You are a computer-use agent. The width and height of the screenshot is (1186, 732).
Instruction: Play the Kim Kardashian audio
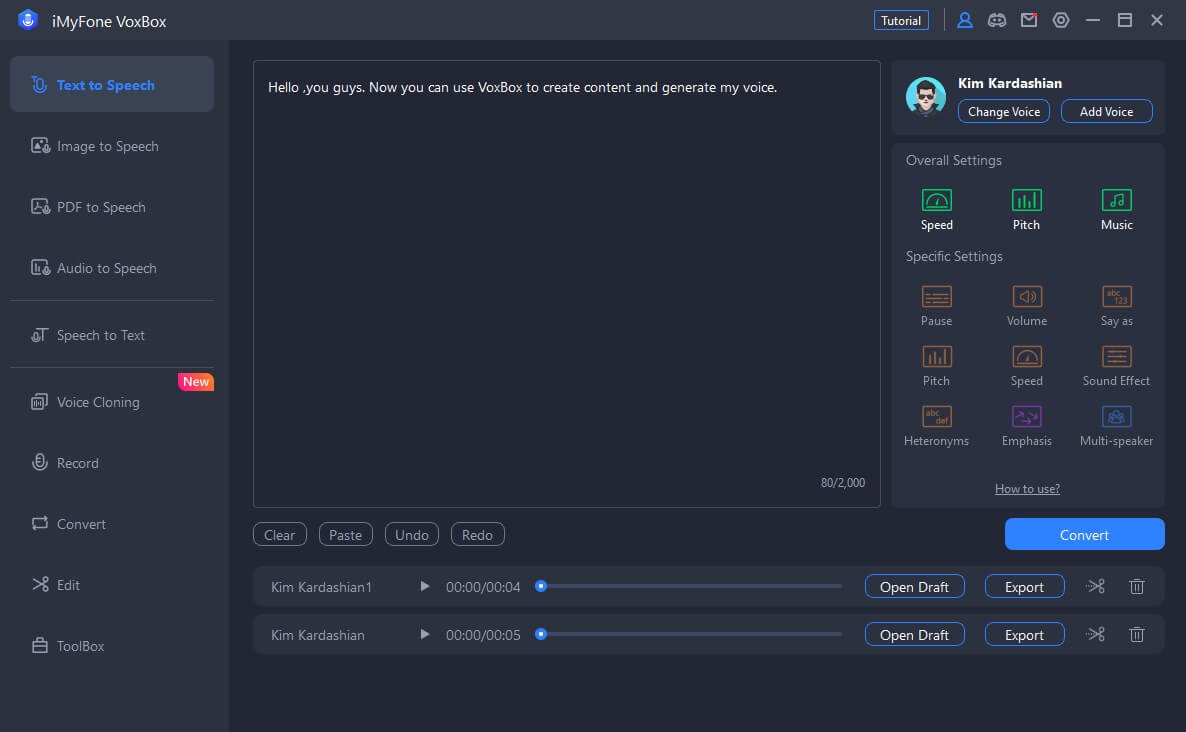point(424,634)
